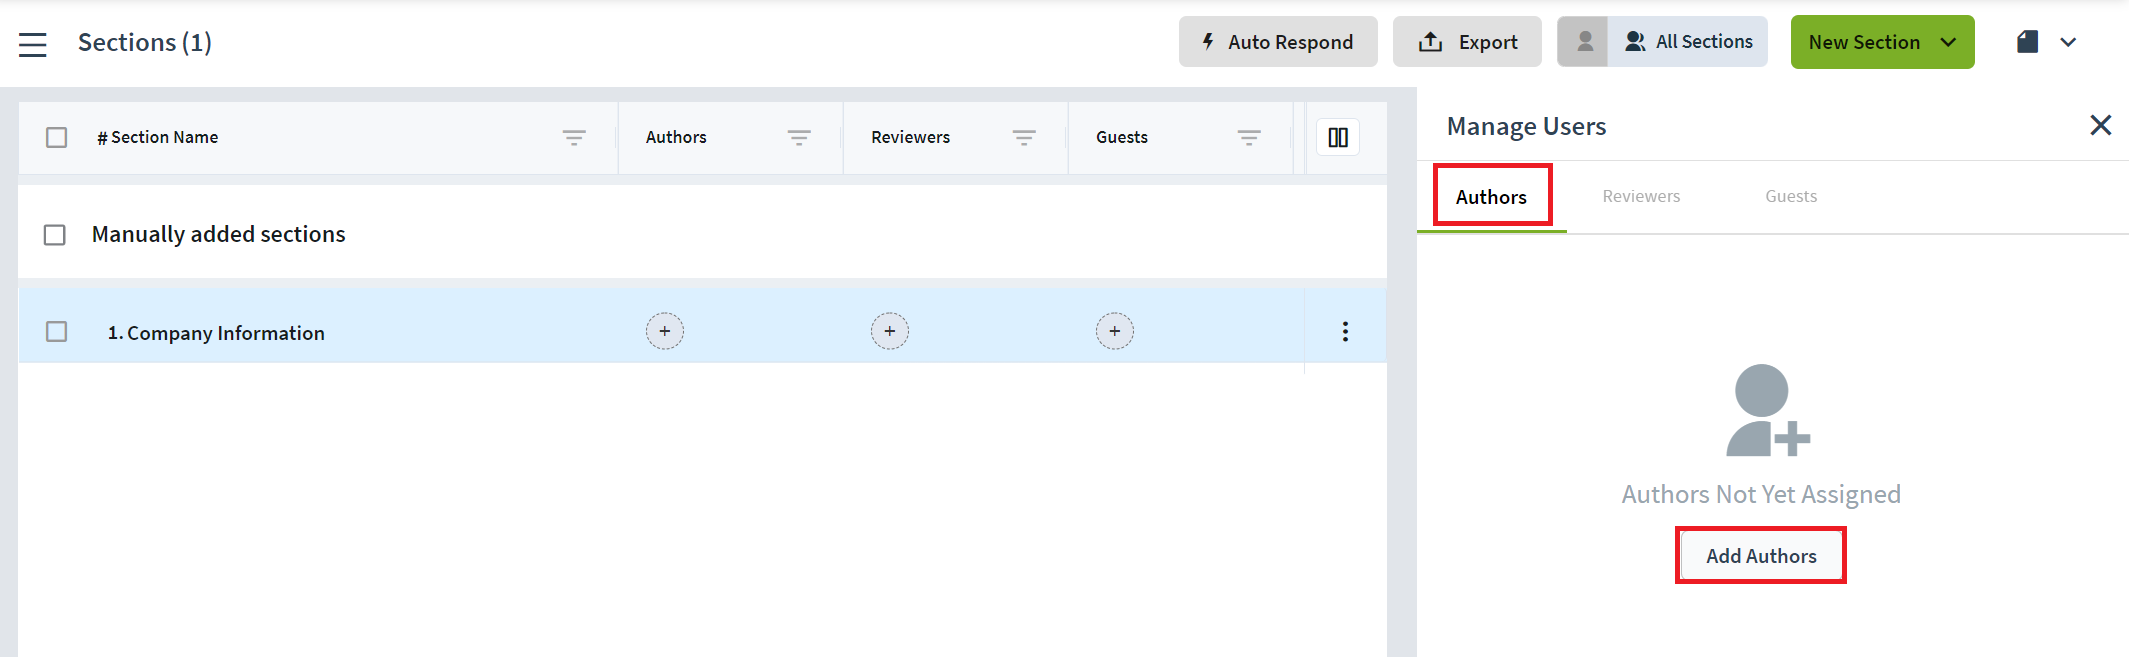The height and width of the screenshot is (657, 2129).
Task: Click the Reviewers column header label
Action: coord(910,137)
